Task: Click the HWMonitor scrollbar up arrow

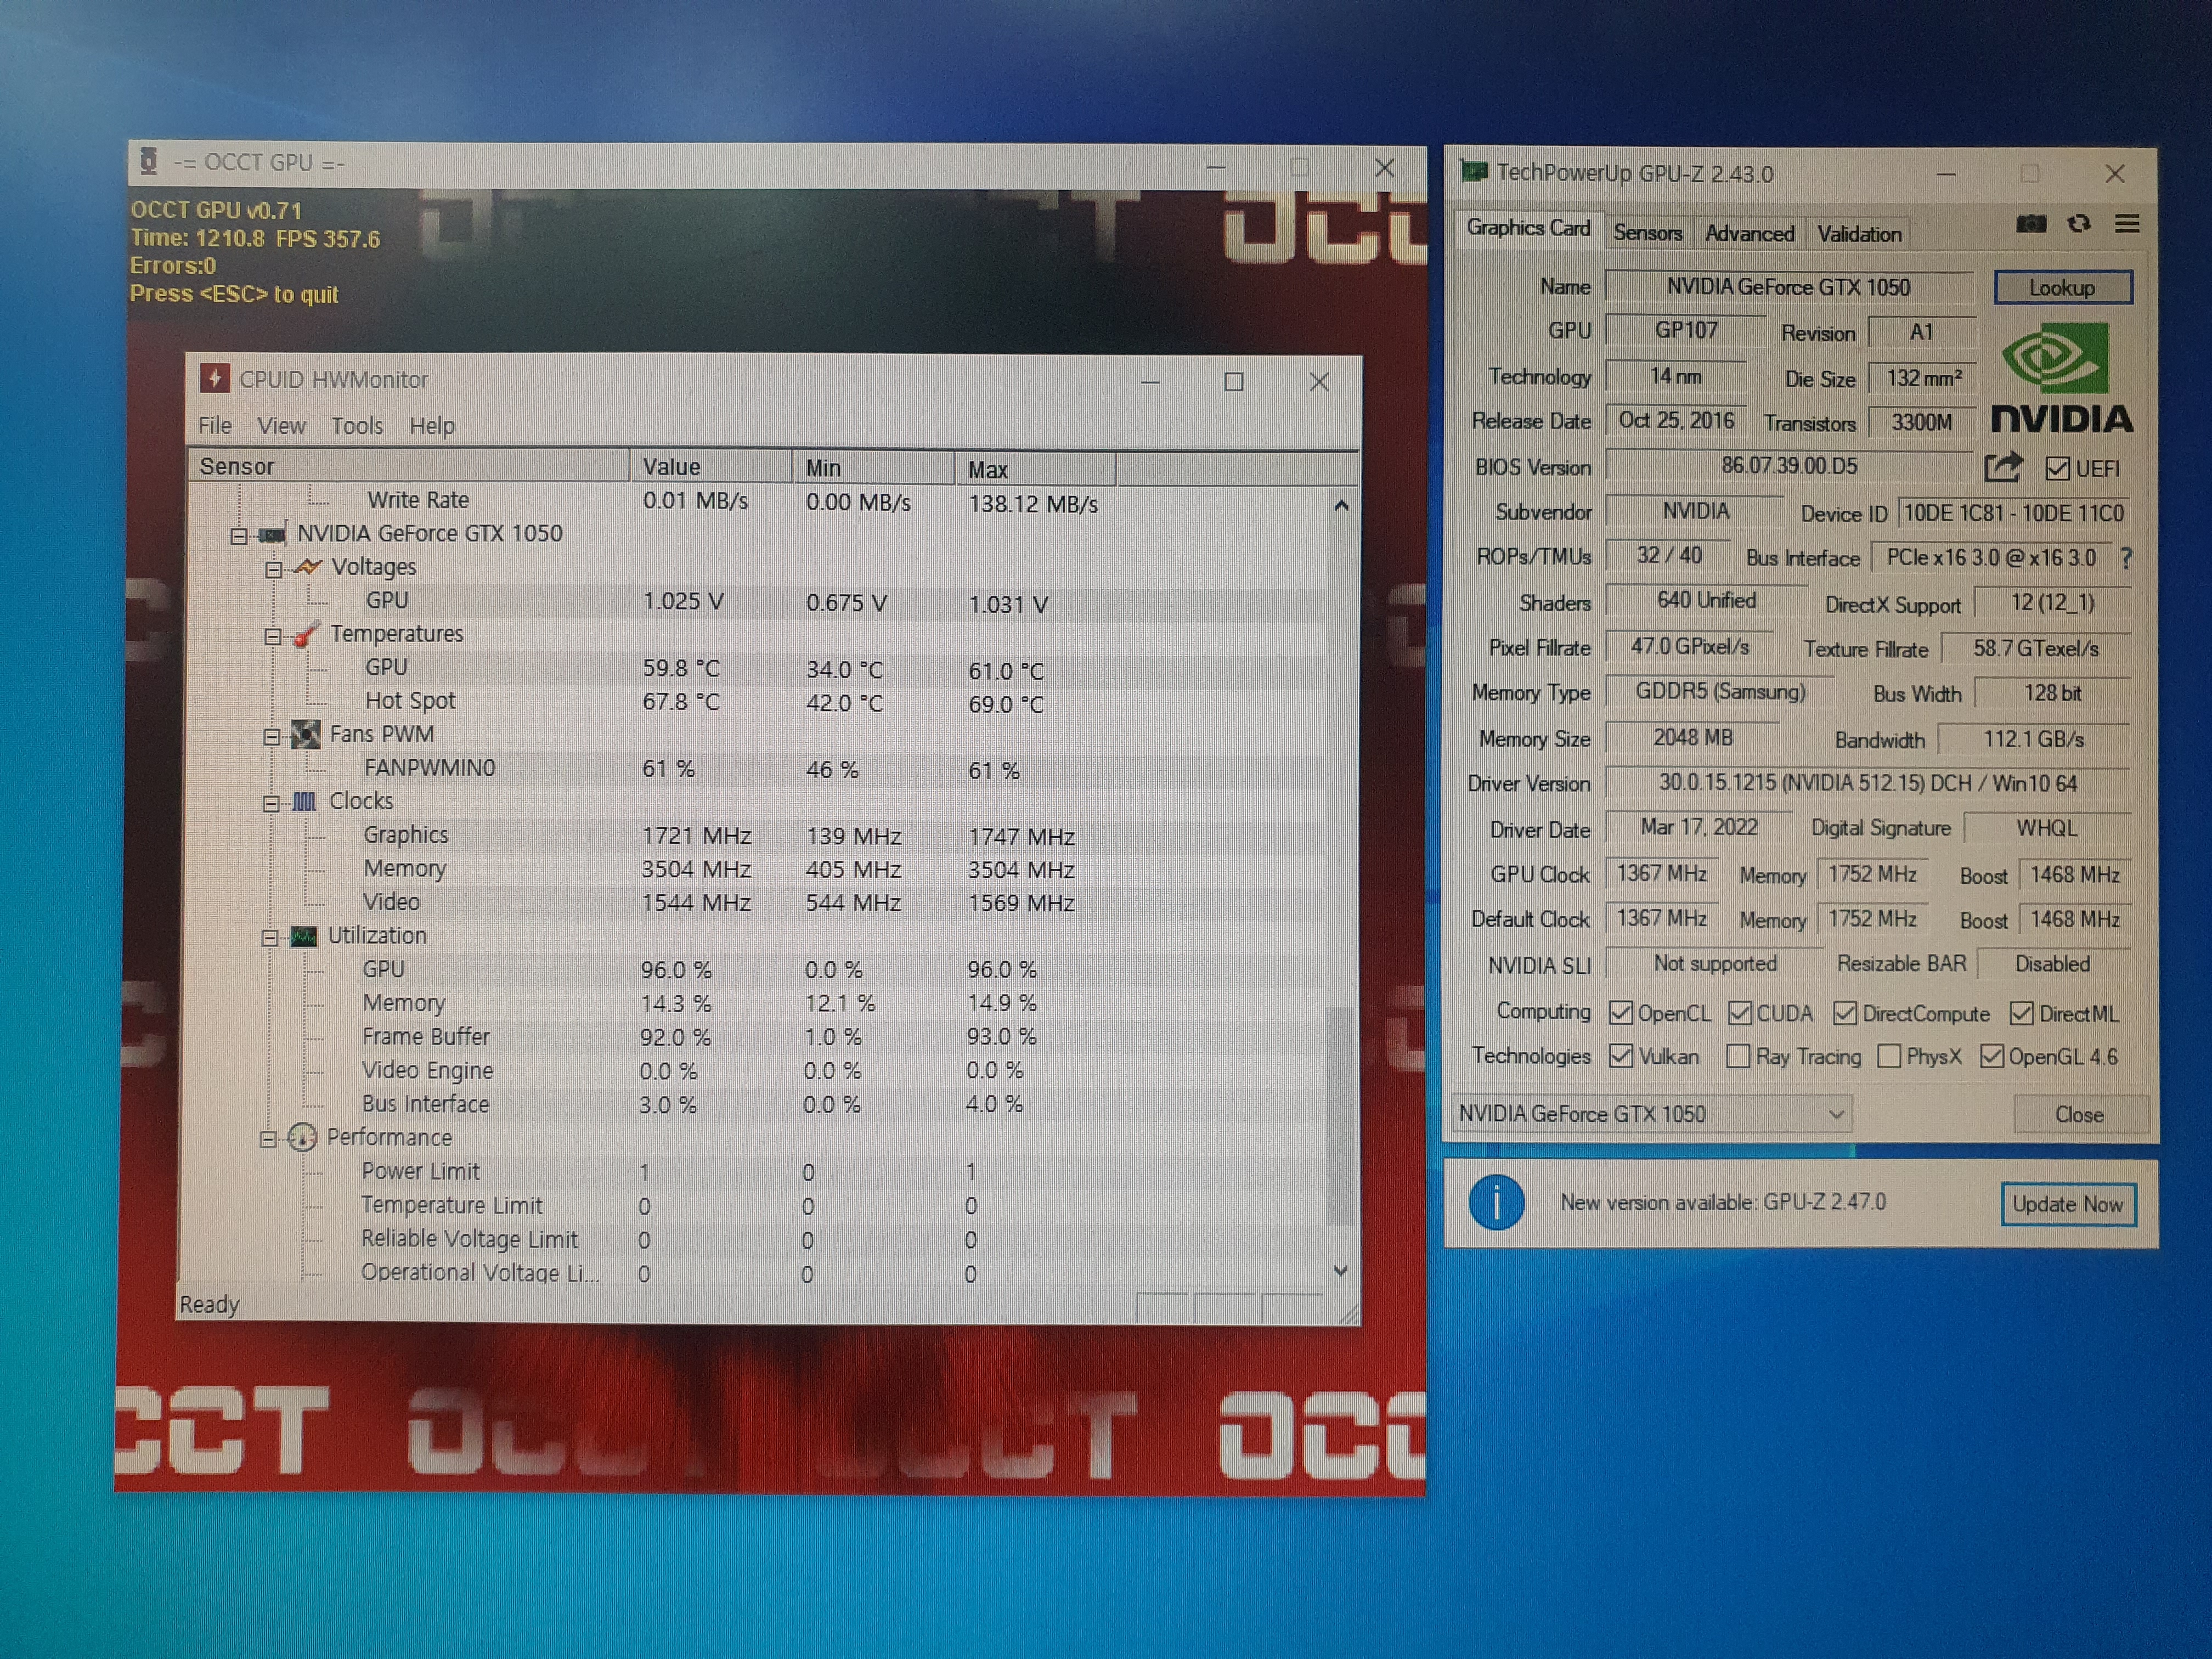Action: [1341, 506]
